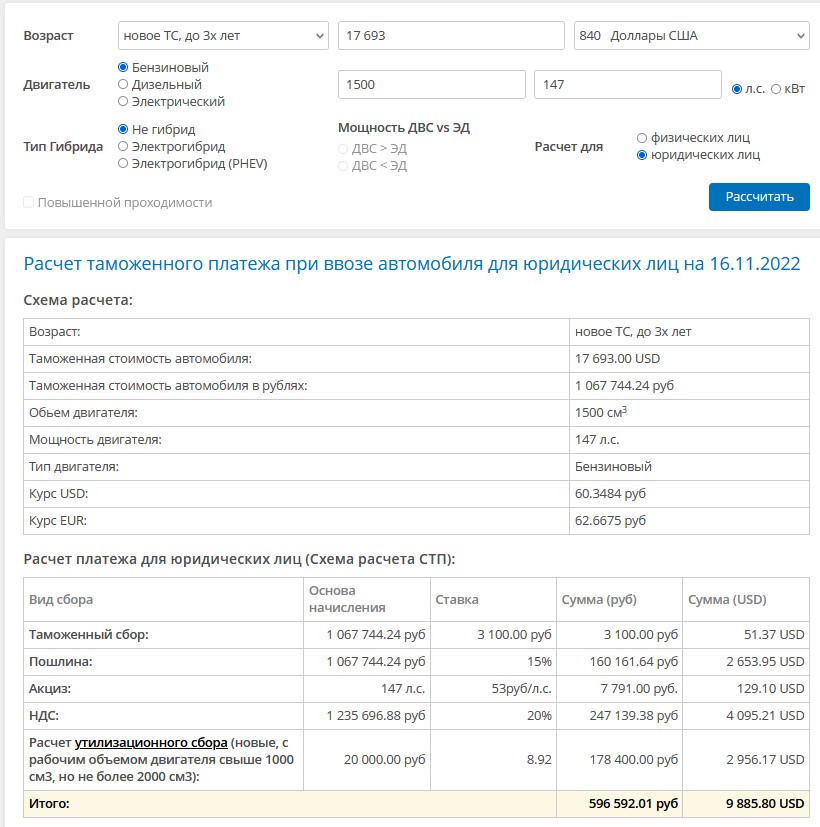Click the 17 693.00 USD value

[617, 359]
